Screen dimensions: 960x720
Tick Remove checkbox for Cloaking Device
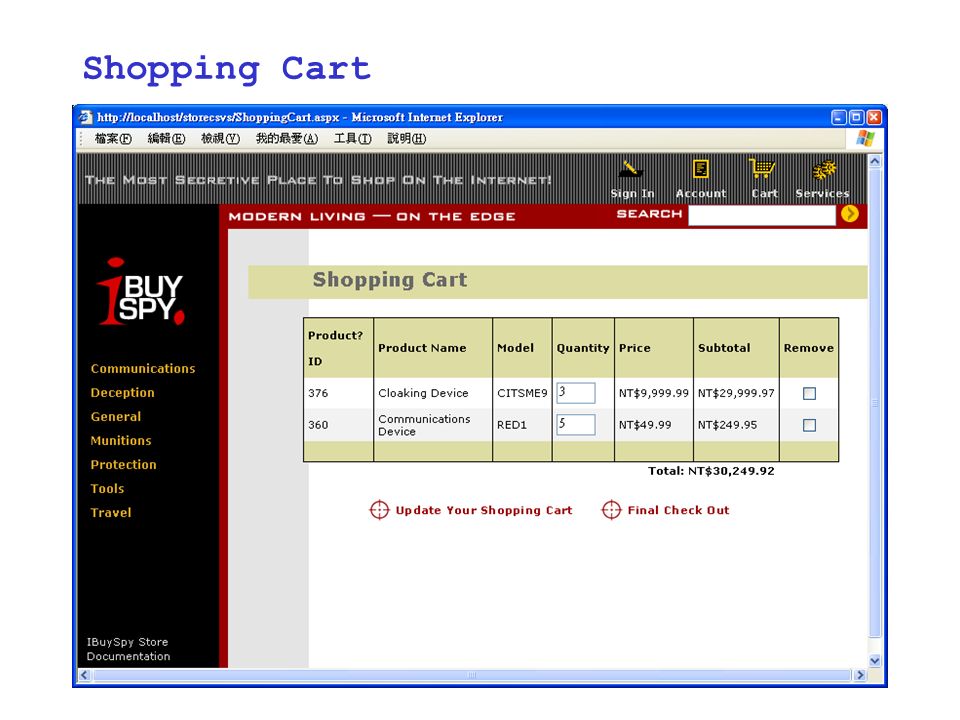[809, 393]
